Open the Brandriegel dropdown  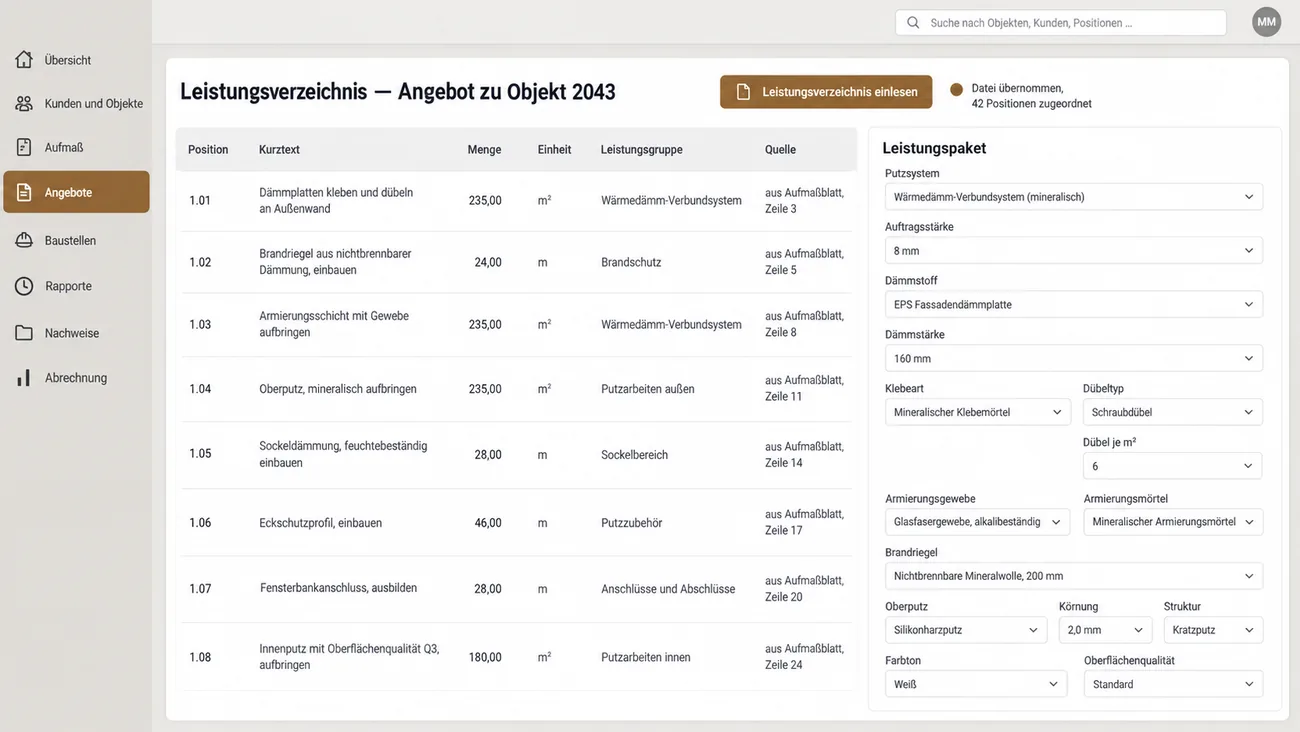[1073, 576]
